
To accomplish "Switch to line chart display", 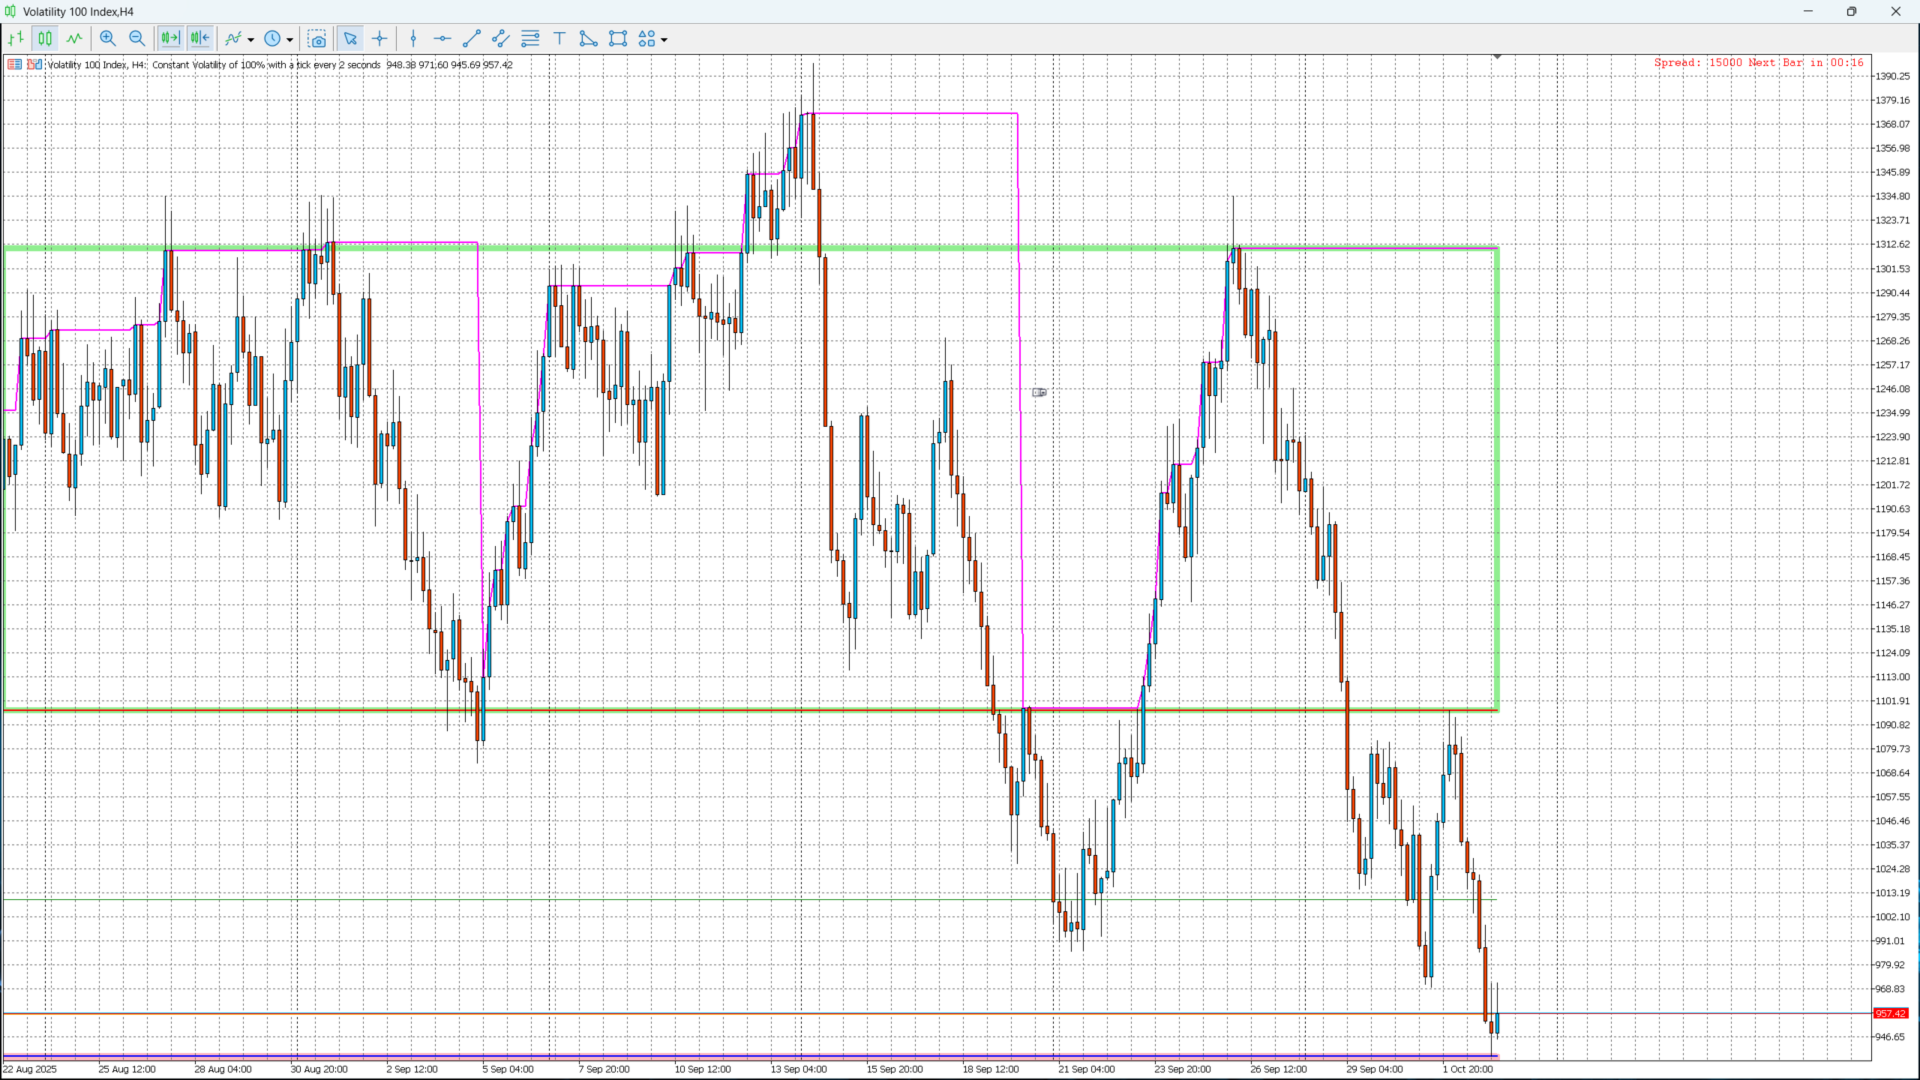I will point(74,39).
